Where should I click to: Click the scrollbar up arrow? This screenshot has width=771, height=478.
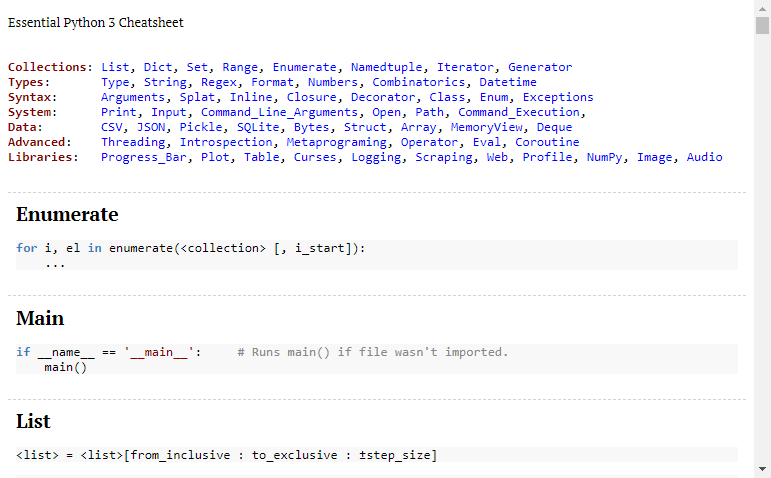[x=762, y=8]
